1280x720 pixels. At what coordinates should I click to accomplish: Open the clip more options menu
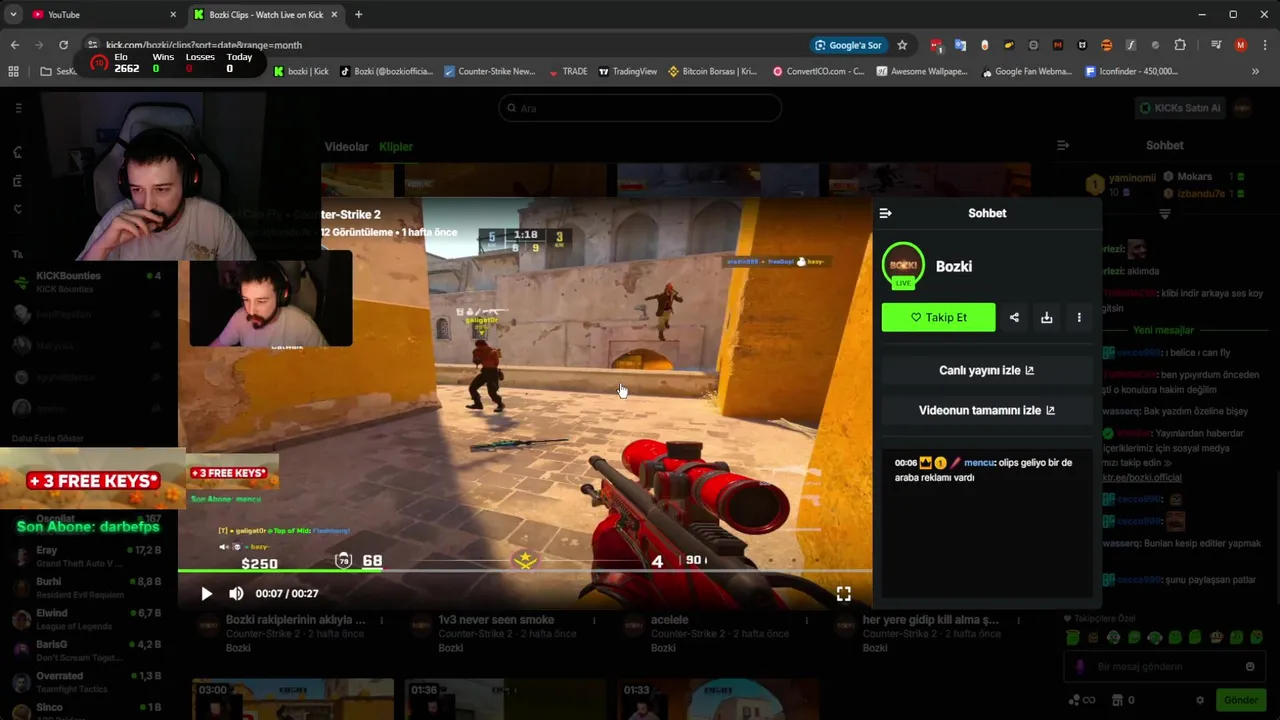point(1079,317)
